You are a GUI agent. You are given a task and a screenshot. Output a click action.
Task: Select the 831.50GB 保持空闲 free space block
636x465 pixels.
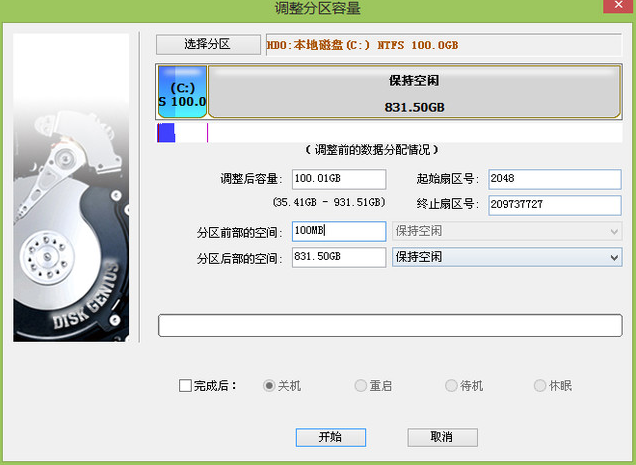414,92
